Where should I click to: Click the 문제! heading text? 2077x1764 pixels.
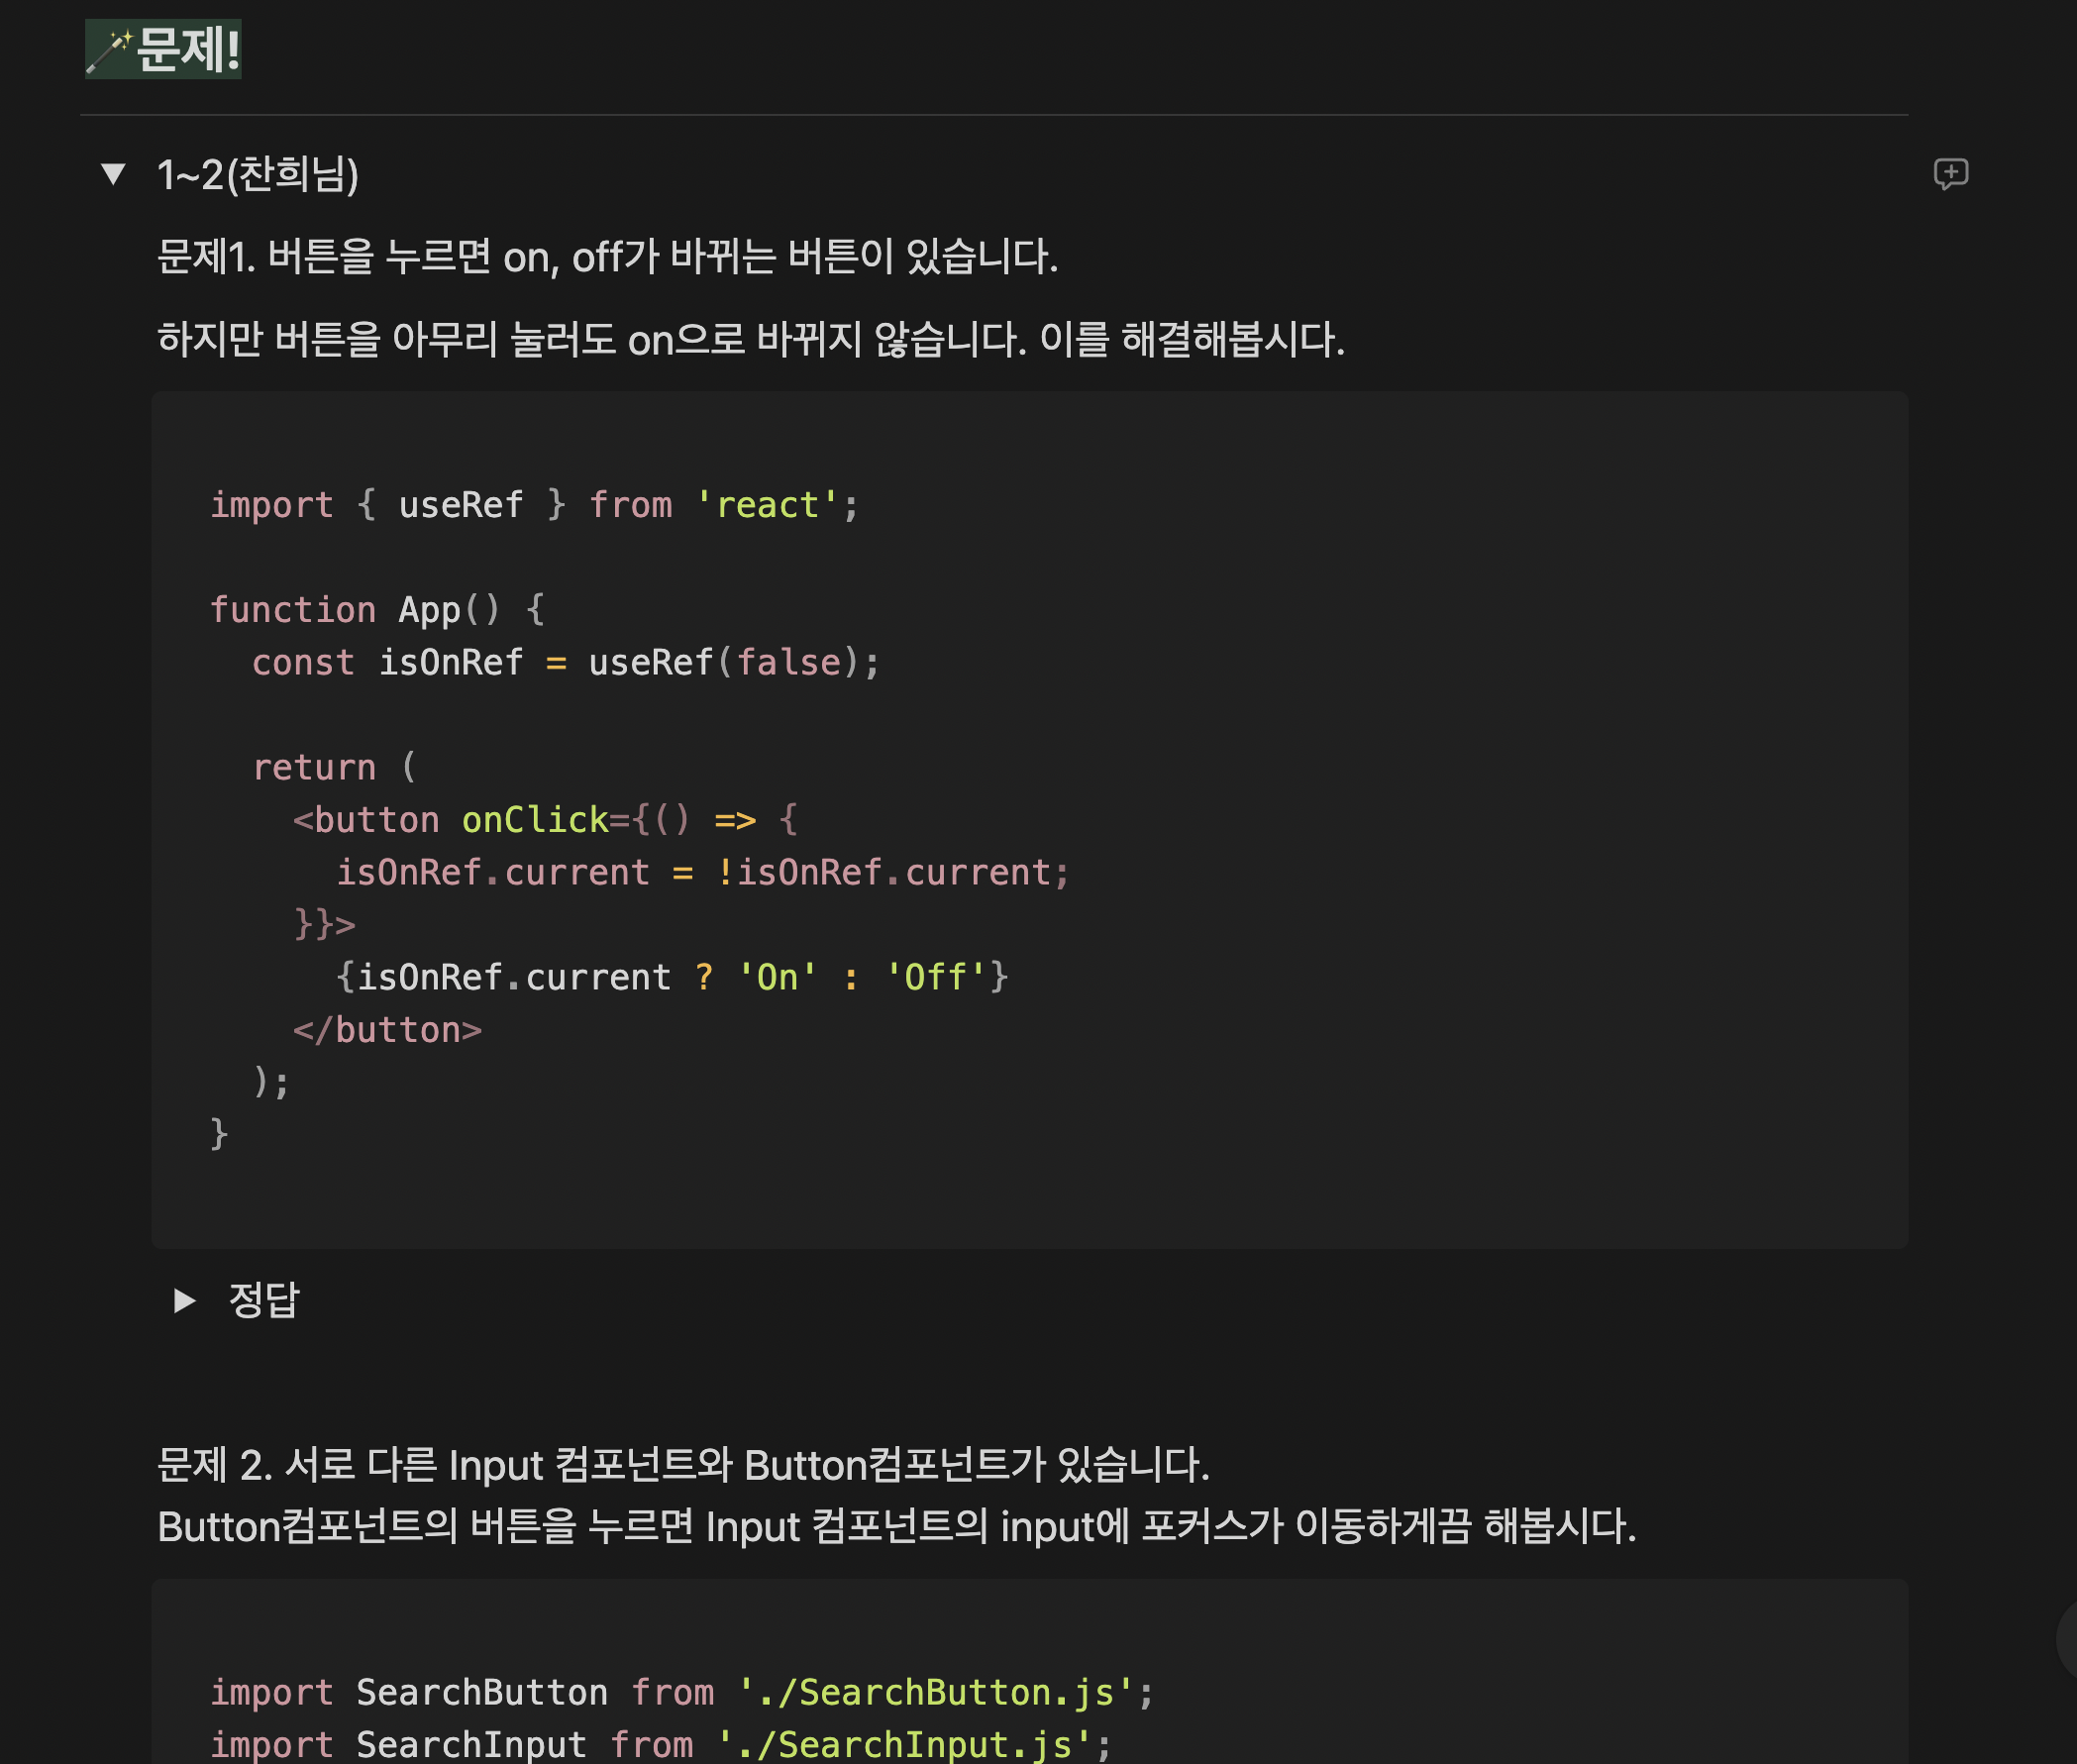tap(188, 50)
